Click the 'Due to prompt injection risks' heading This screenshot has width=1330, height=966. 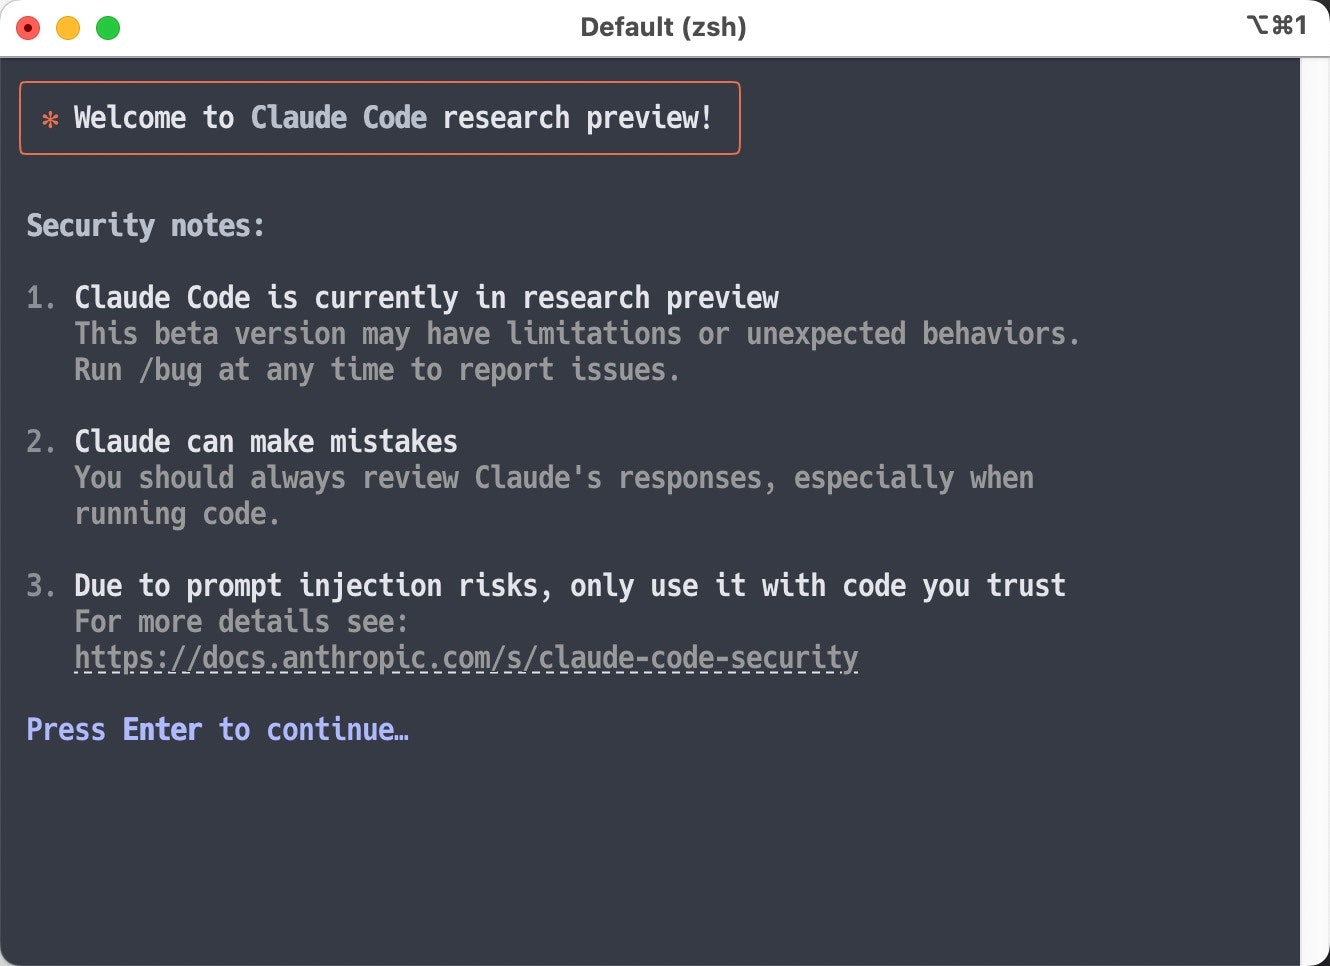coord(570,586)
